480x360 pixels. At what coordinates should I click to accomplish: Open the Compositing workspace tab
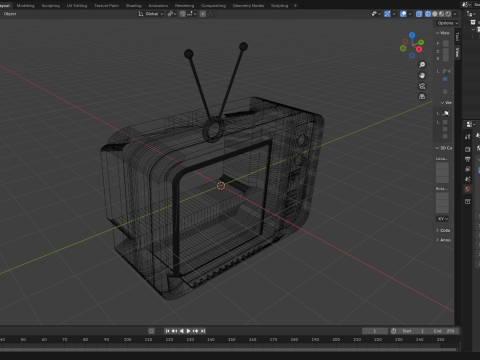(213, 5)
